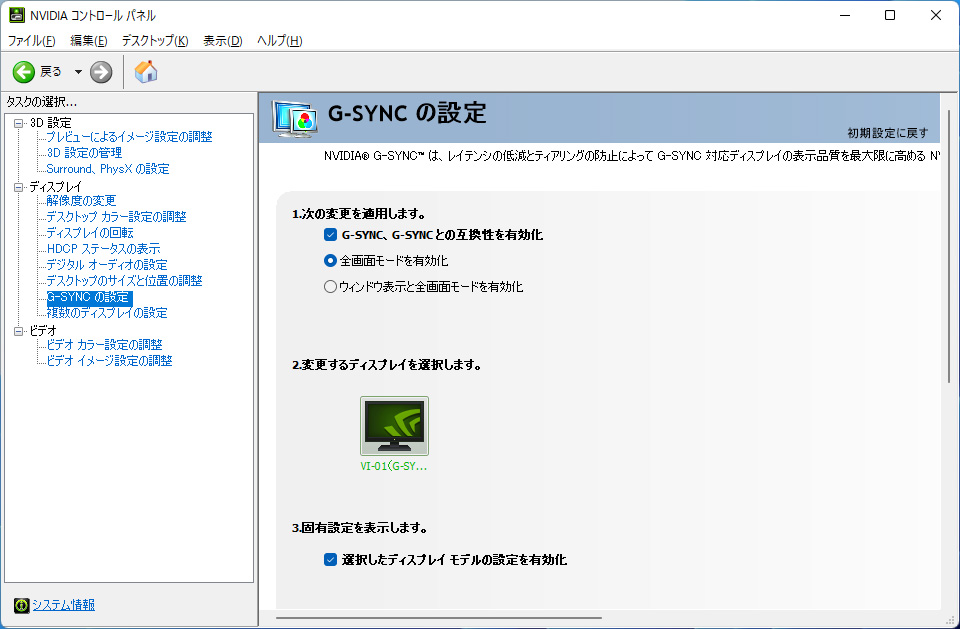Open the デスクトップ(K) menu
The width and height of the screenshot is (960, 629).
[x=155, y=40]
